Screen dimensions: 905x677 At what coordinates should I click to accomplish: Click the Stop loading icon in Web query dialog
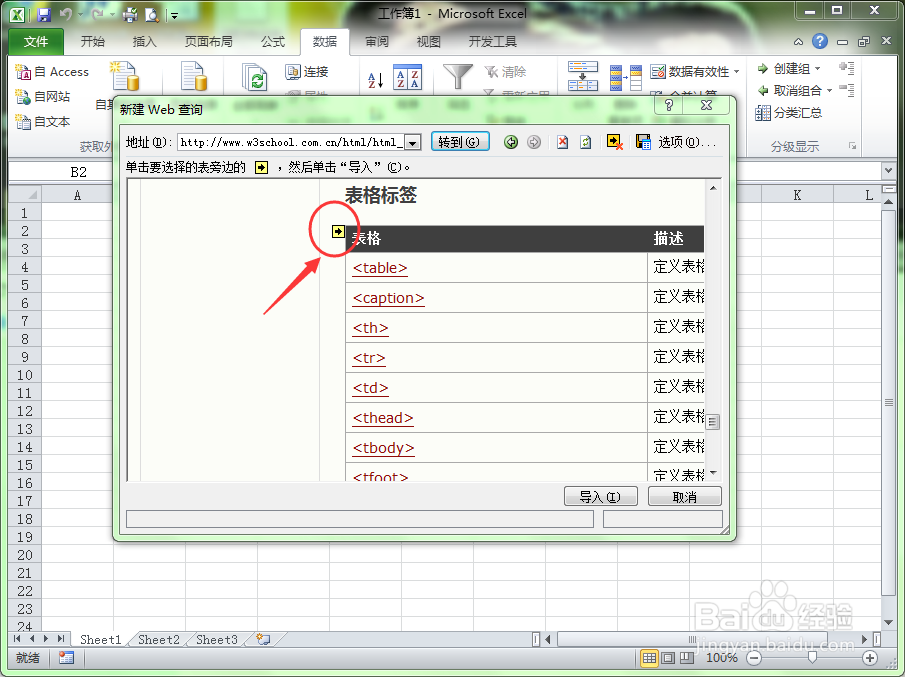(x=562, y=142)
